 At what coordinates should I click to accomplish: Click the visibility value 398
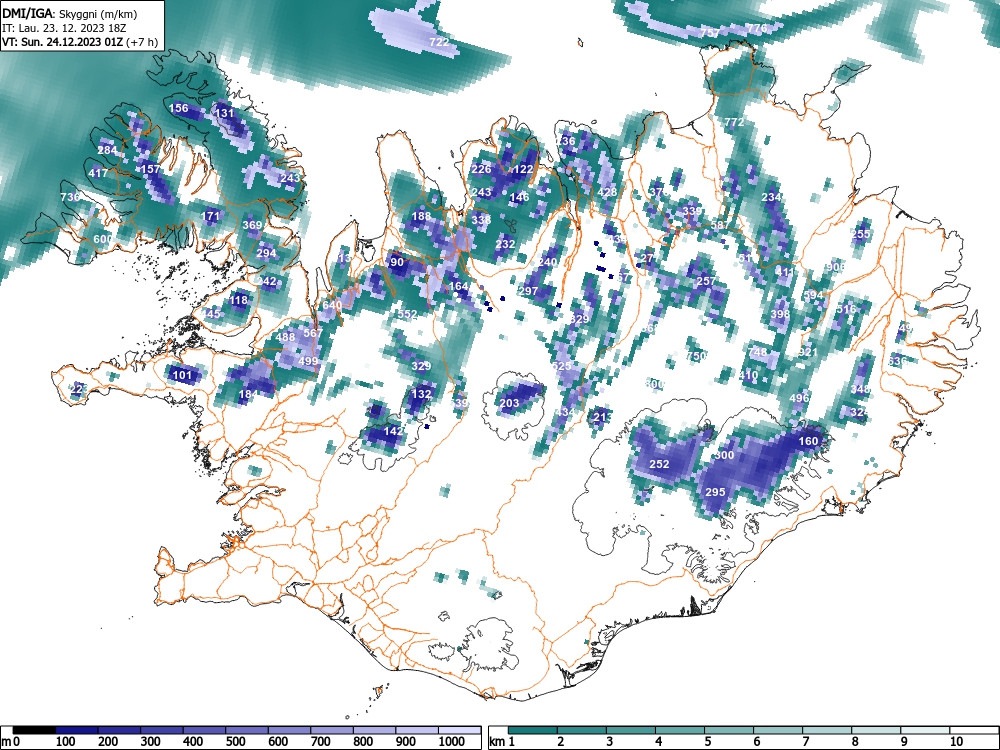pos(780,314)
